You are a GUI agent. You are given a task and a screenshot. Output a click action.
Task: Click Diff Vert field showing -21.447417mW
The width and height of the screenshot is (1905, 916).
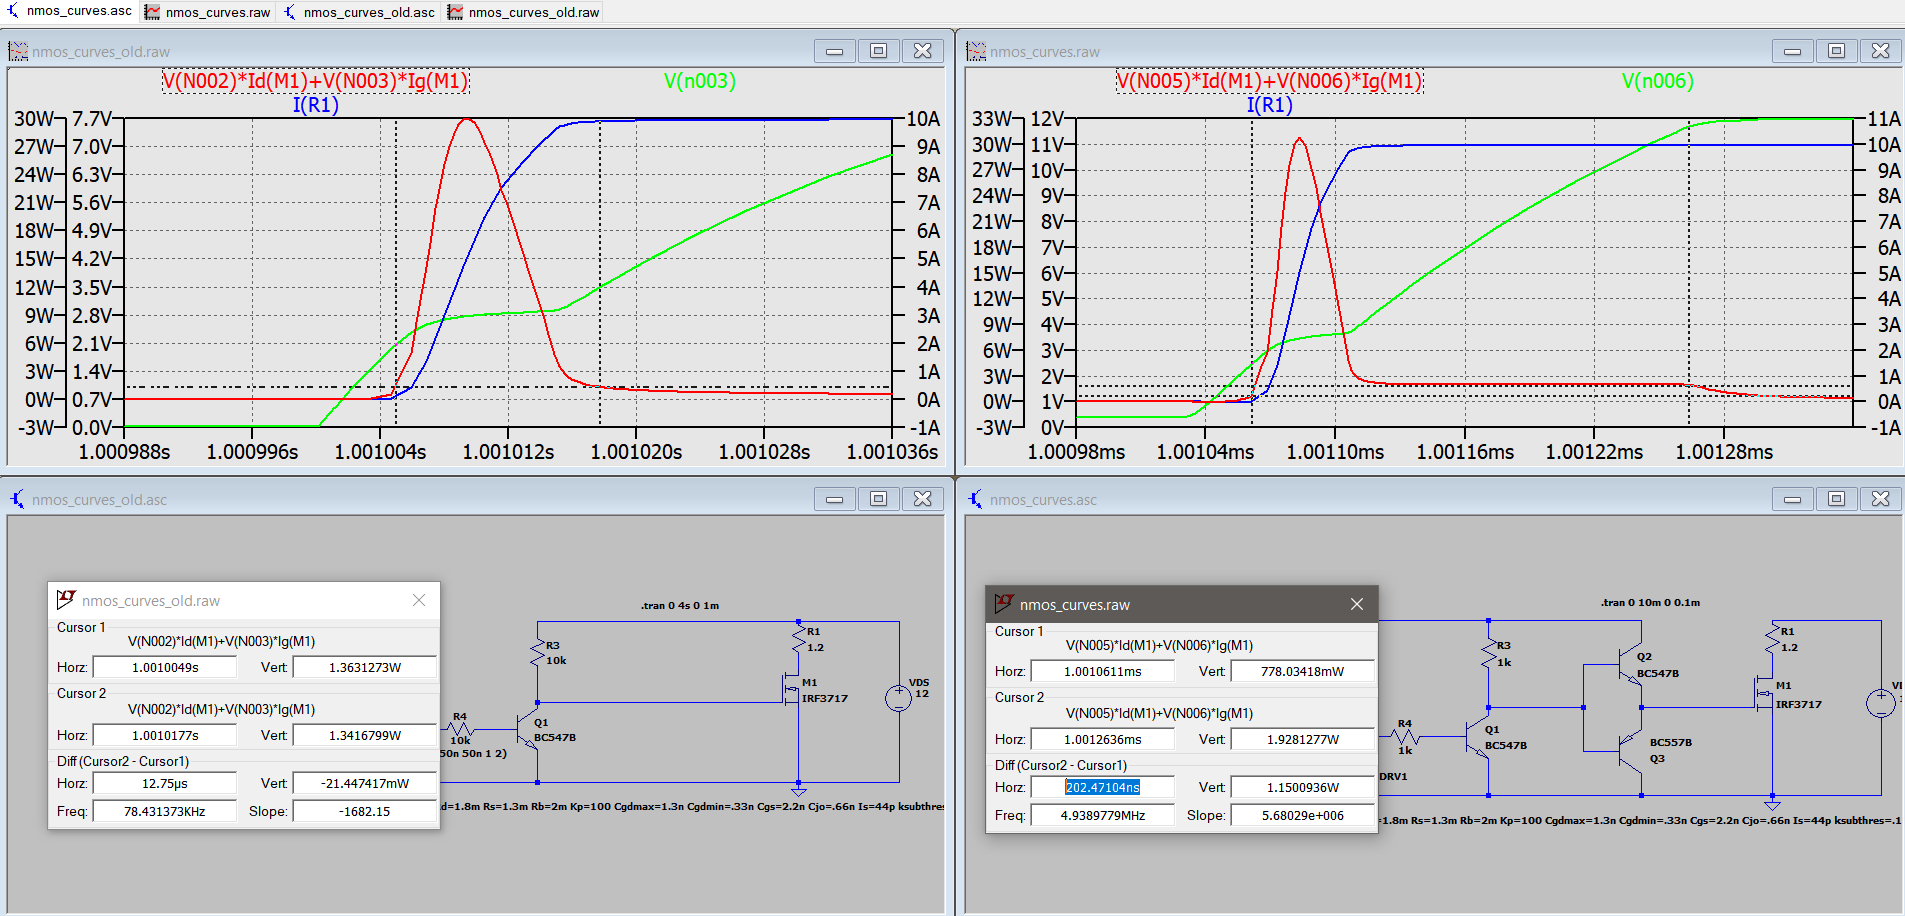365,783
